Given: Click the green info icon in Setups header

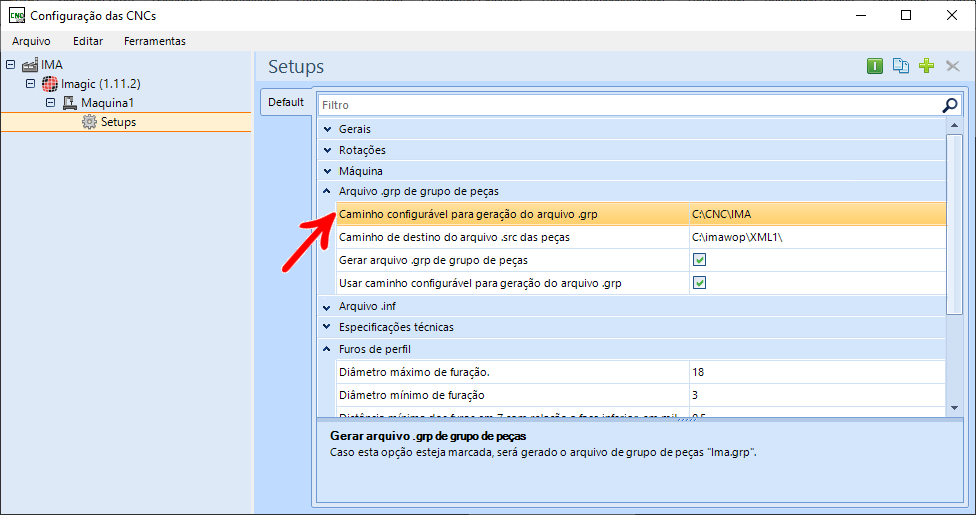Looking at the screenshot, I should pos(875,66).
